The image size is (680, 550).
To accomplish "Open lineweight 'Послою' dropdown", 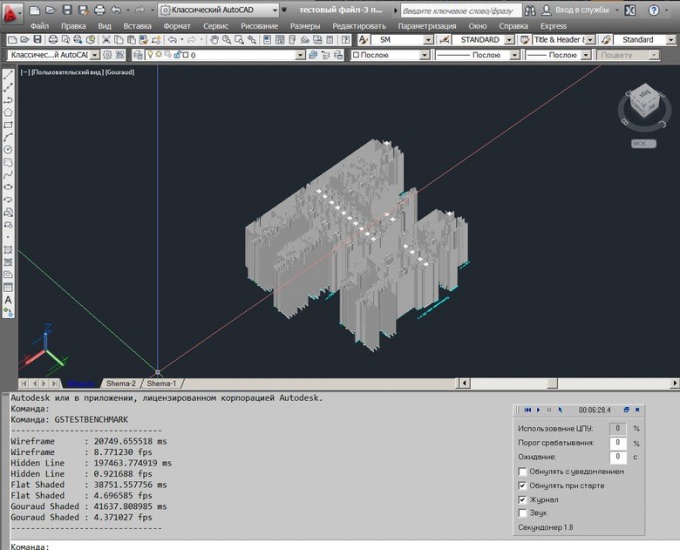I will tap(586, 55).
